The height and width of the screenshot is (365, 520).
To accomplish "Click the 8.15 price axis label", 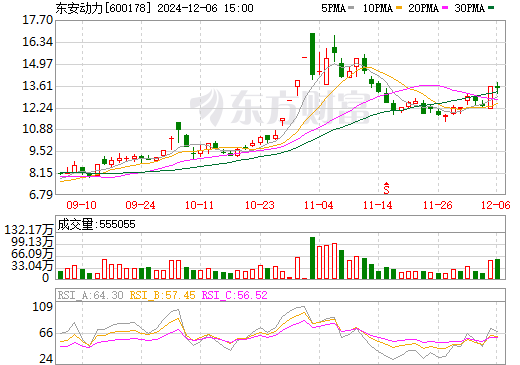I will pos(41,173).
